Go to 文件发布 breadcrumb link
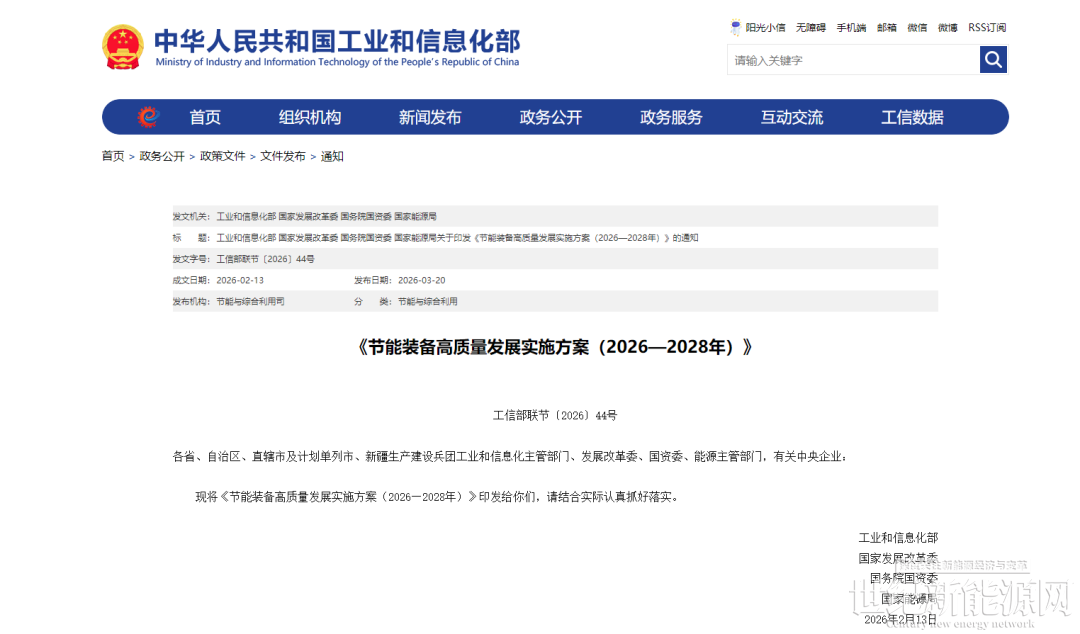 (283, 156)
